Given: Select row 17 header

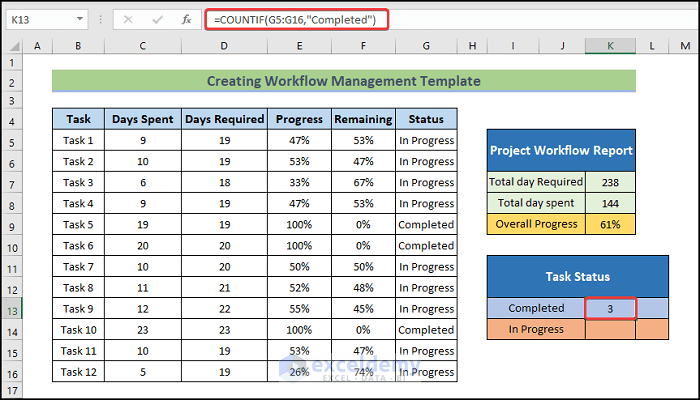Looking at the screenshot, I should click(12, 391).
